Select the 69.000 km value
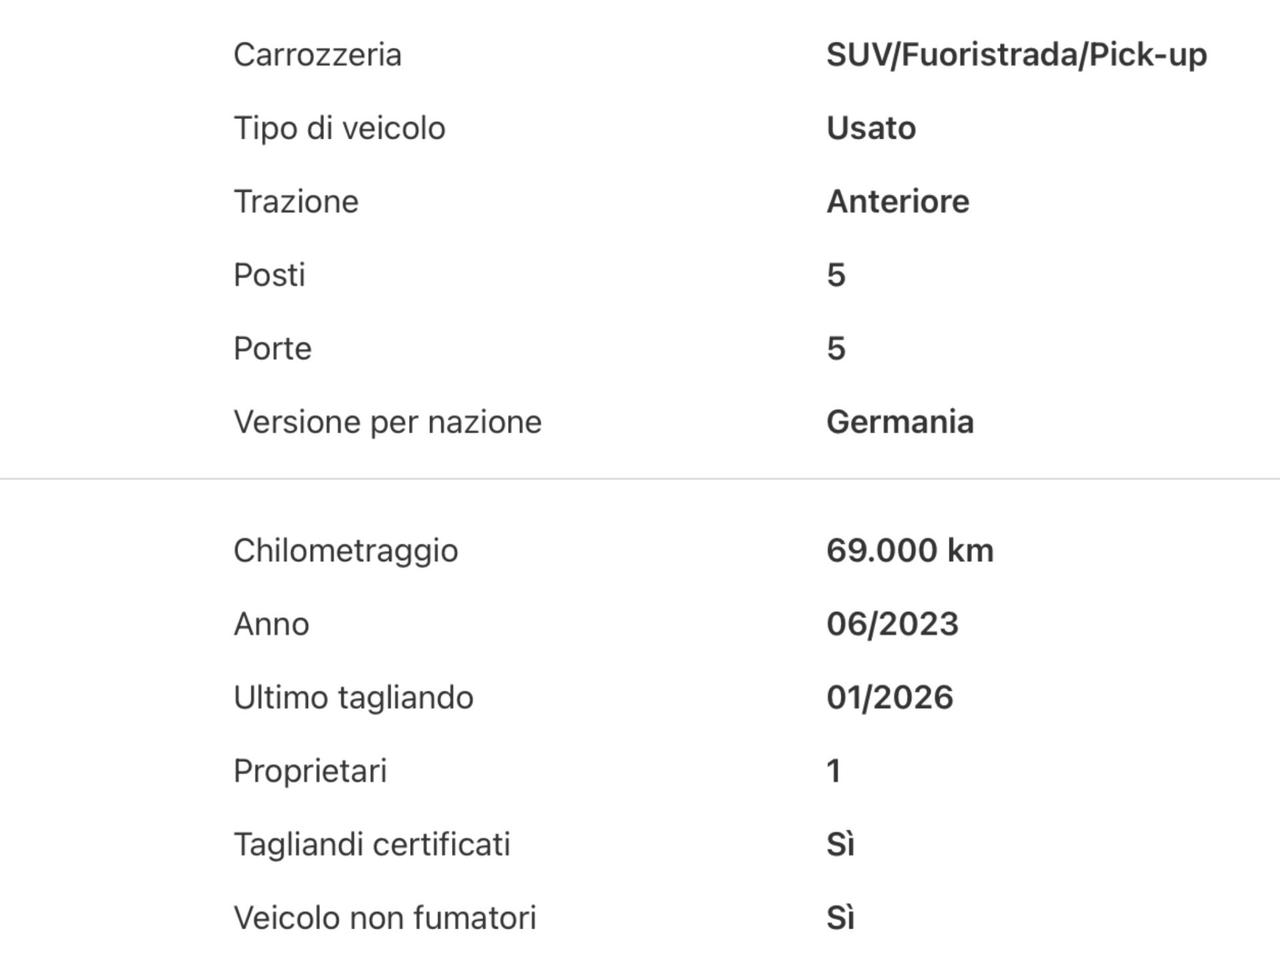1280x960 pixels. (x=909, y=550)
